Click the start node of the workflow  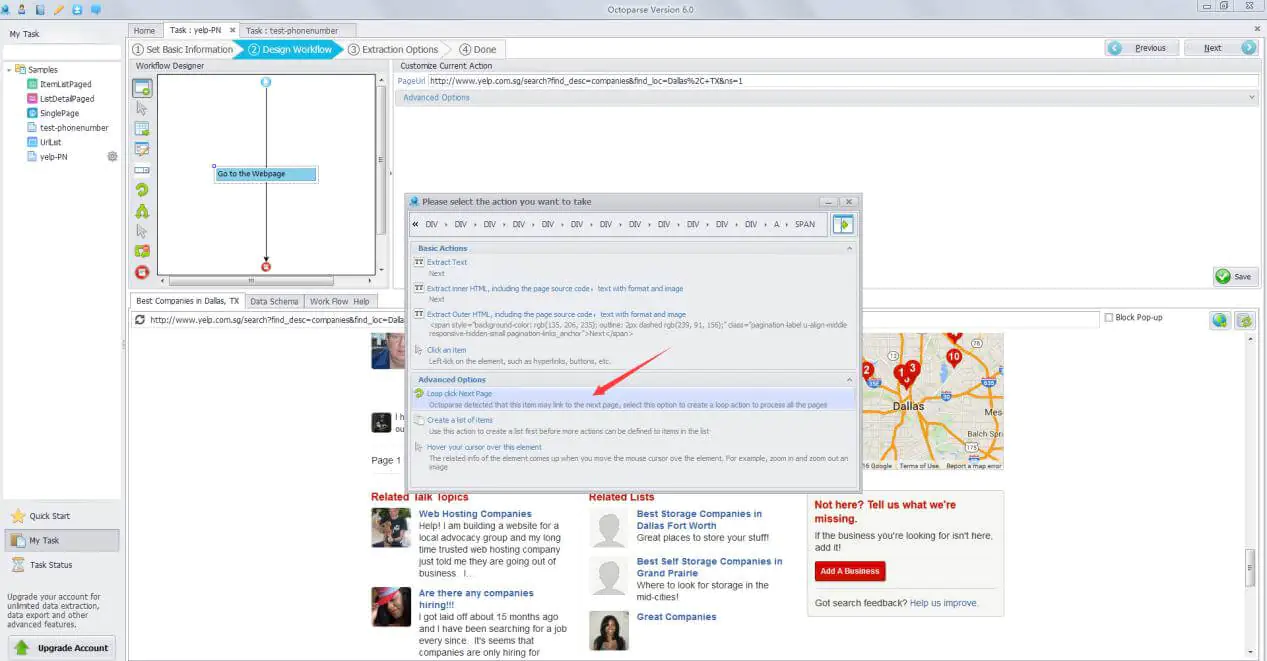(266, 82)
